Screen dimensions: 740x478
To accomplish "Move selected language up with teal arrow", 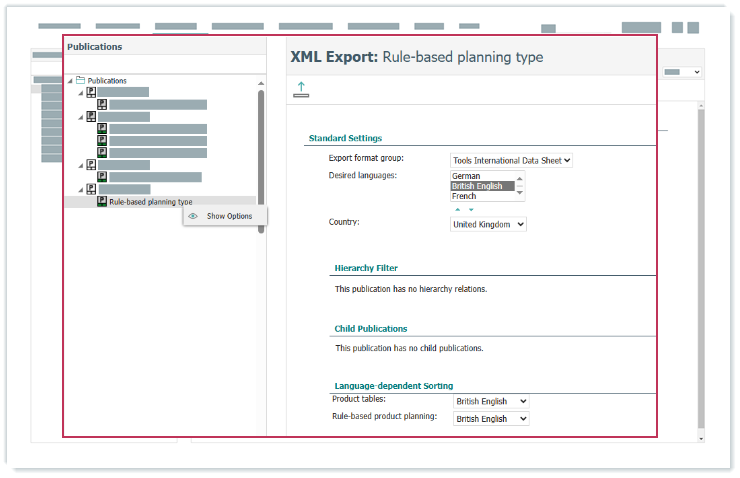I will point(457,210).
